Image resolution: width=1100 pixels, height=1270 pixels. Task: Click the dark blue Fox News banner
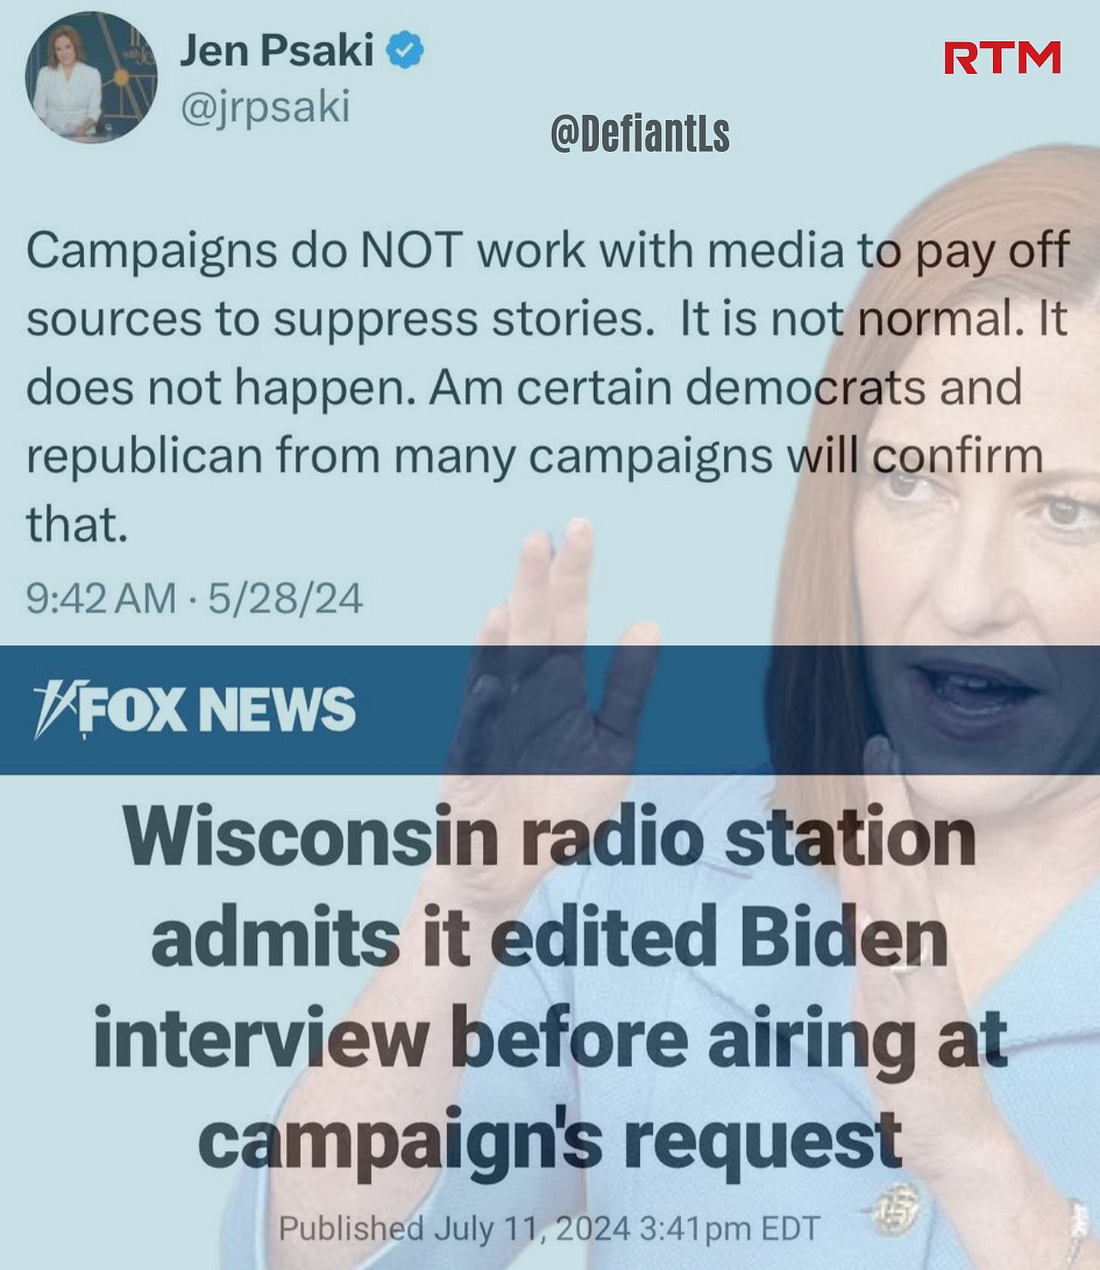pyautogui.click(x=550, y=710)
